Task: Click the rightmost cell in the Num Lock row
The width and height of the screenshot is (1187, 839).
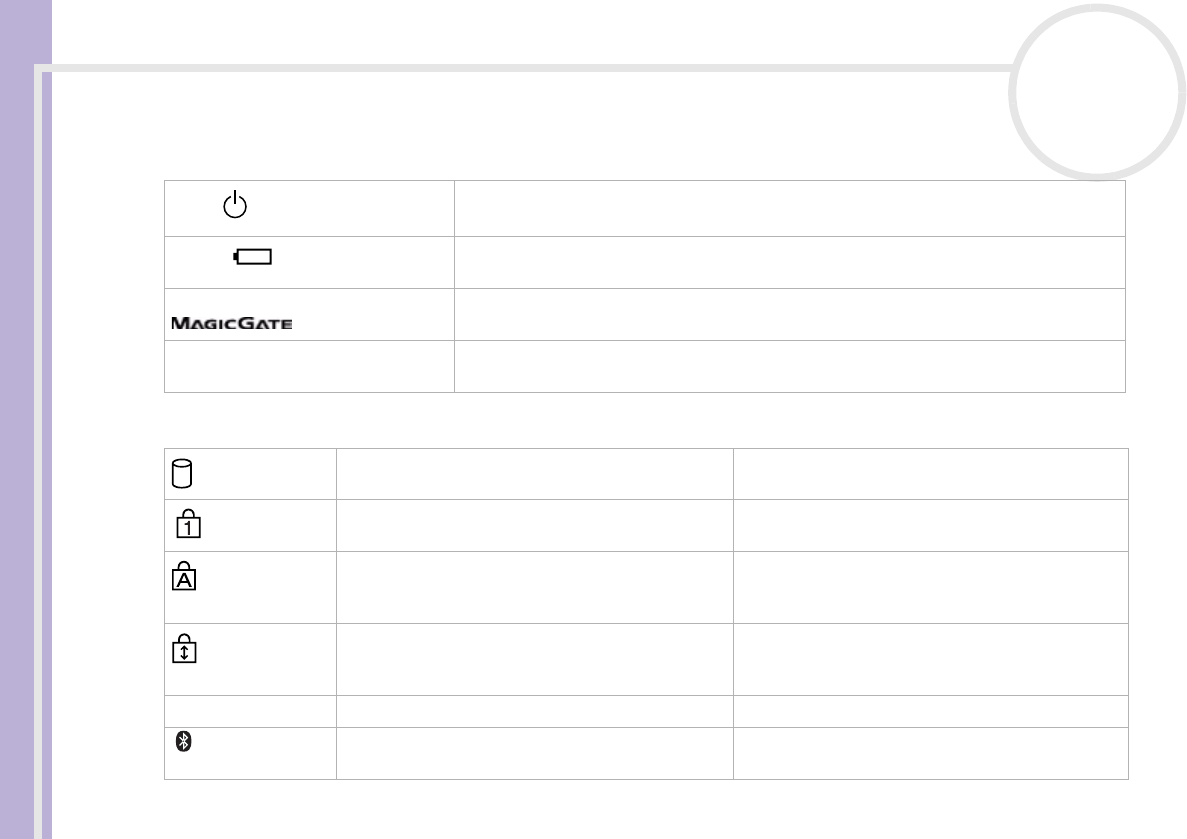Action: tap(930, 525)
